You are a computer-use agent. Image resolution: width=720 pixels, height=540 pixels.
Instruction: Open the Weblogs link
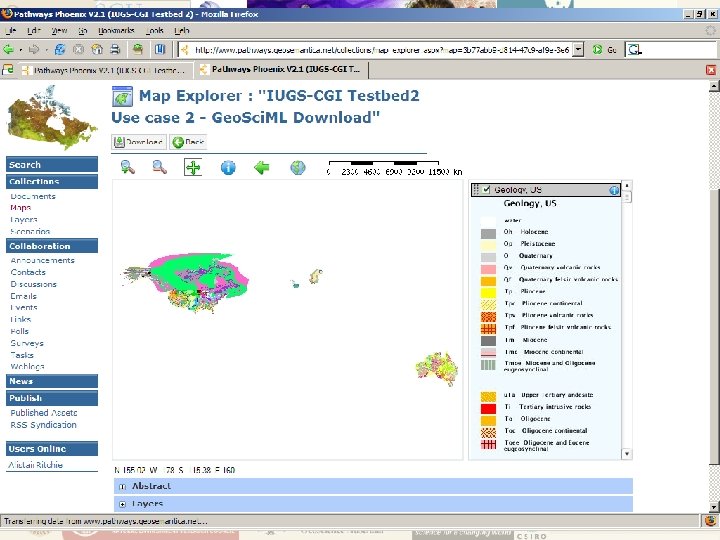point(28,366)
